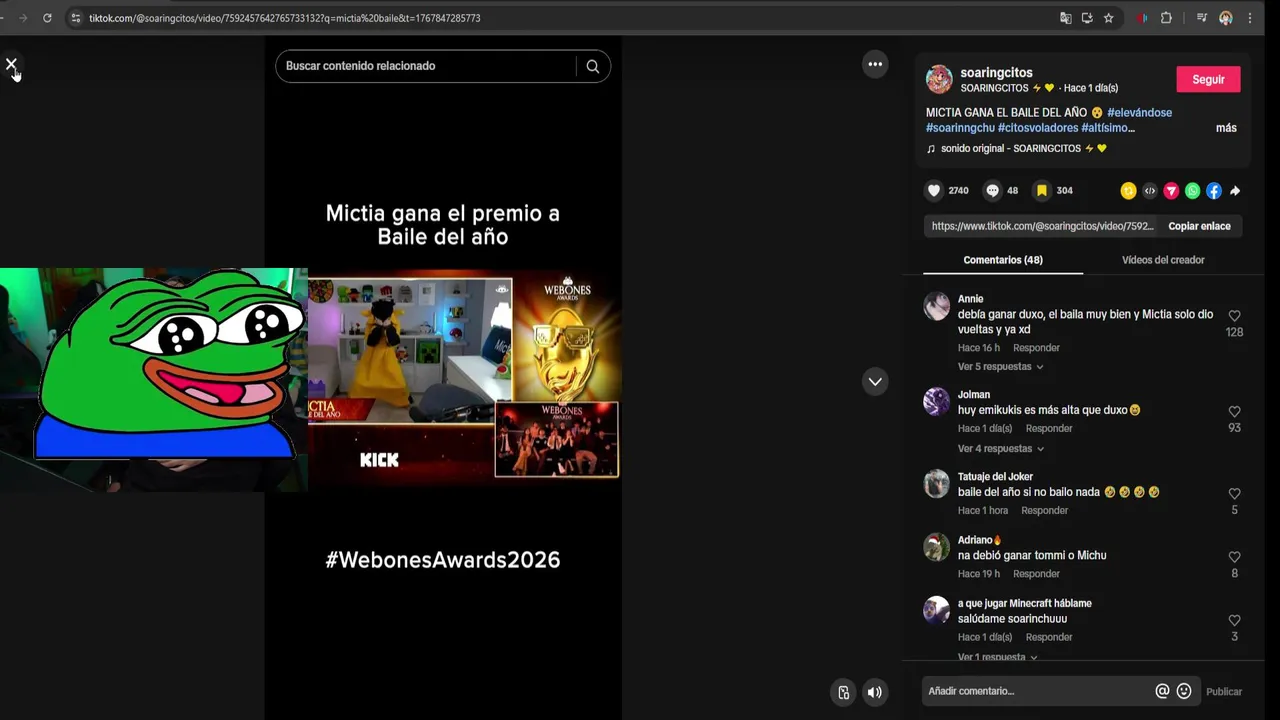Image resolution: width=1280 pixels, height=720 pixels.
Task: Like Adriano's comment
Action: tap(1234, 557)
